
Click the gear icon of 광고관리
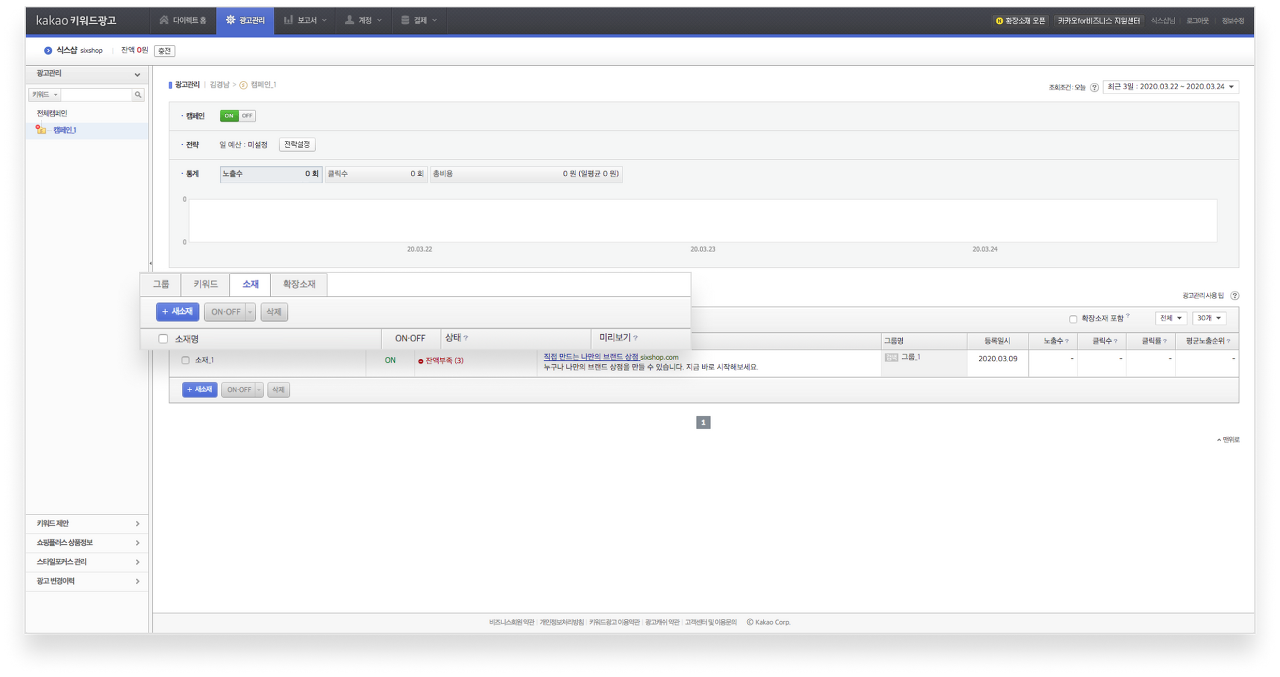point(231,20)
